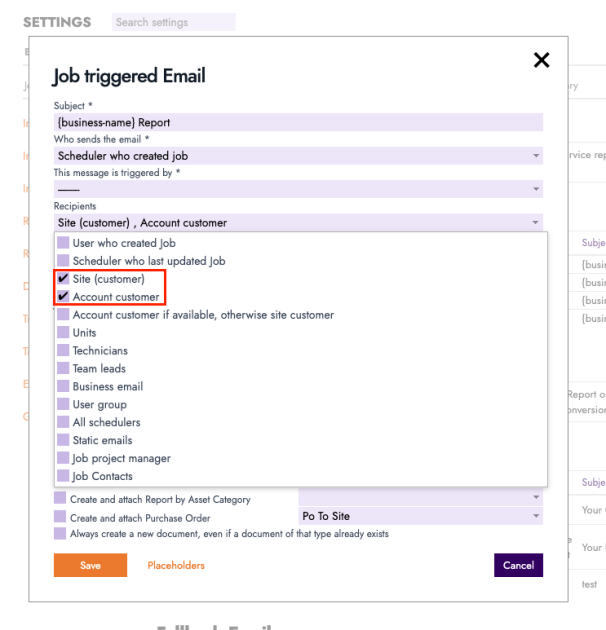The height and width of the screenshot is (630, 606).
Task: Check the Job project manager option
Action: pyautogui.click(x=64, y=459)
